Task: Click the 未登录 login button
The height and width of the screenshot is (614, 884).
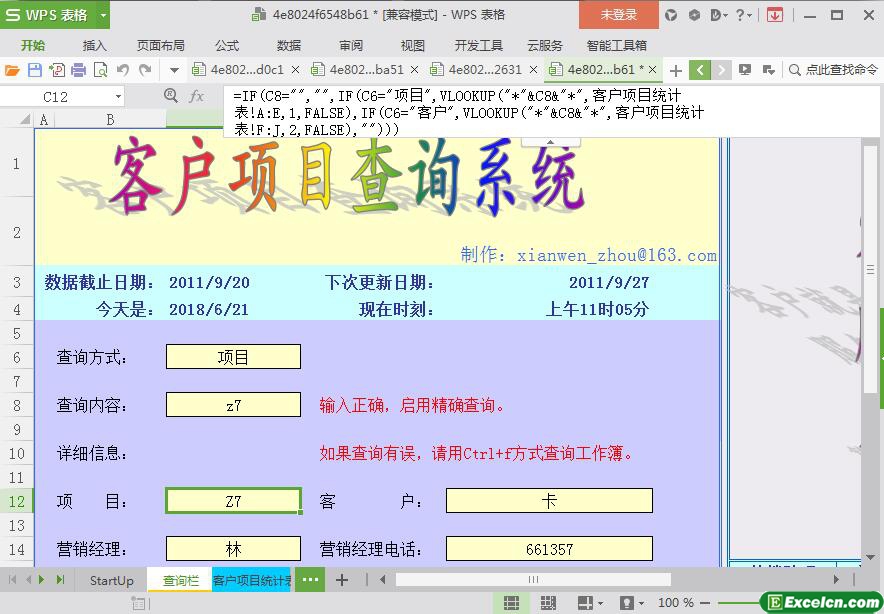Action: click(618, 15)
